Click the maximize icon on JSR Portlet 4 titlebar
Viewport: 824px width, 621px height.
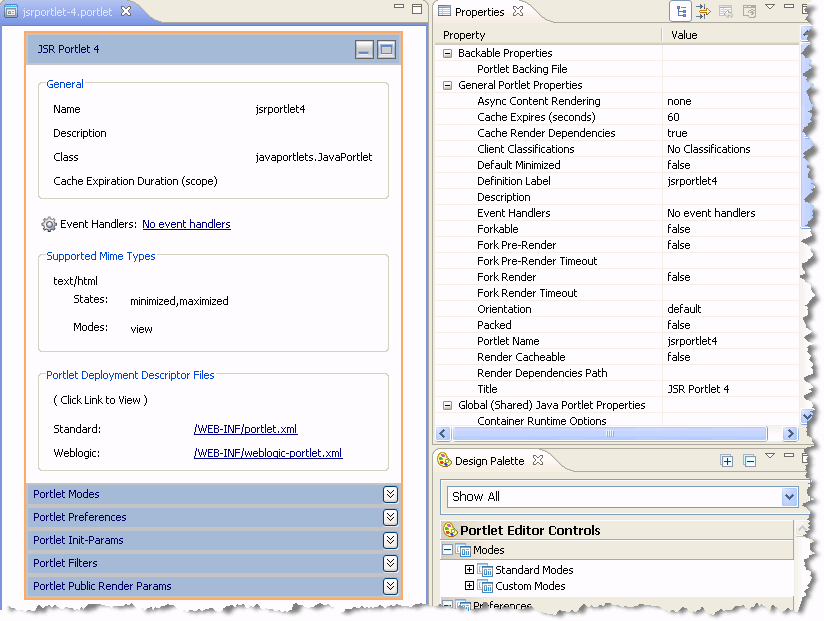[386, 49]
